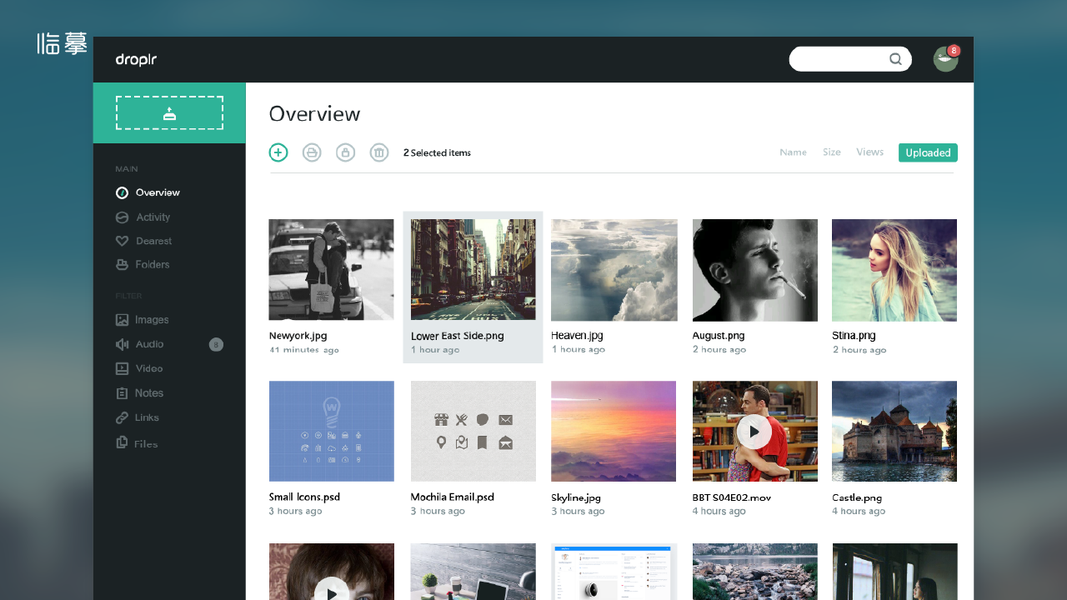
Task: Click the upload drop zone icon
Action: (x=169, y=114)
